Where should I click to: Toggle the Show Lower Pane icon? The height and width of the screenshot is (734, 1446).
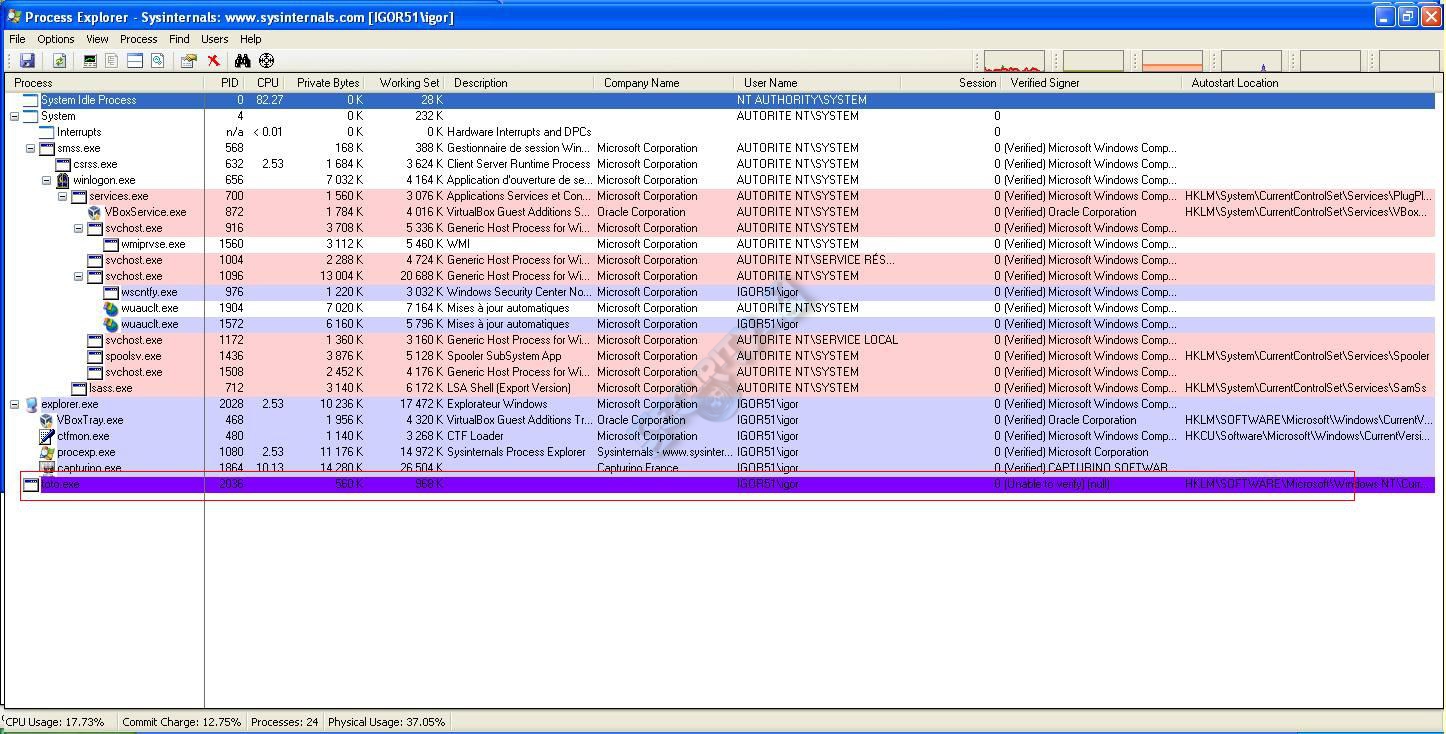(134, 61)
